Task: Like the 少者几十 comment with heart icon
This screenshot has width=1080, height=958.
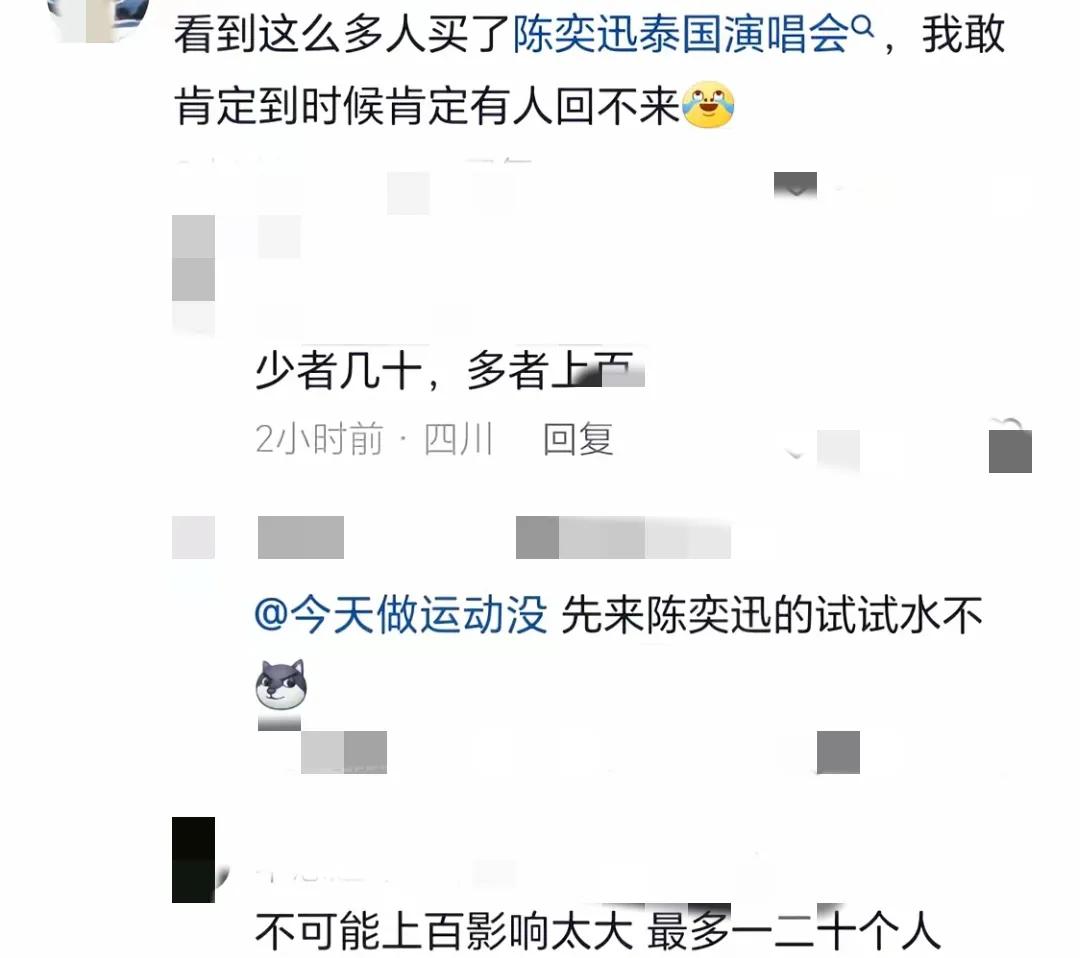Action: [x=1010, y=446]
